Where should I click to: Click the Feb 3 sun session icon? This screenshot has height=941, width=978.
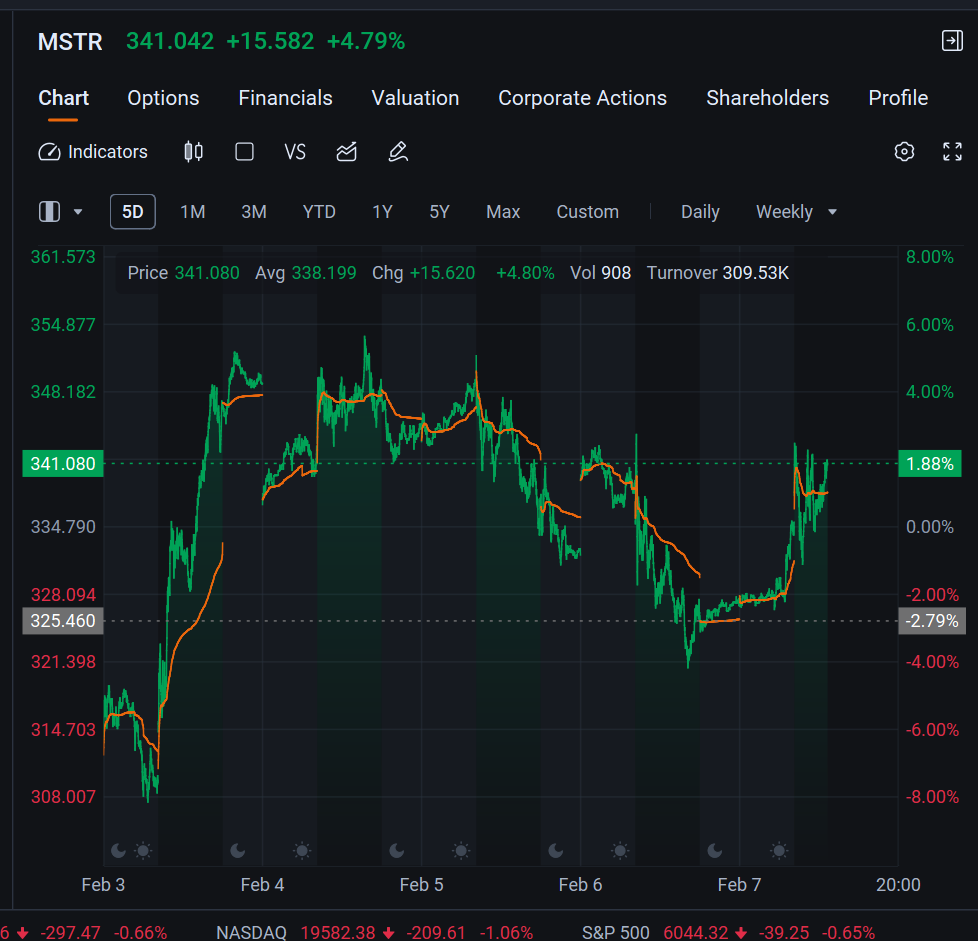tap(143, 850)
